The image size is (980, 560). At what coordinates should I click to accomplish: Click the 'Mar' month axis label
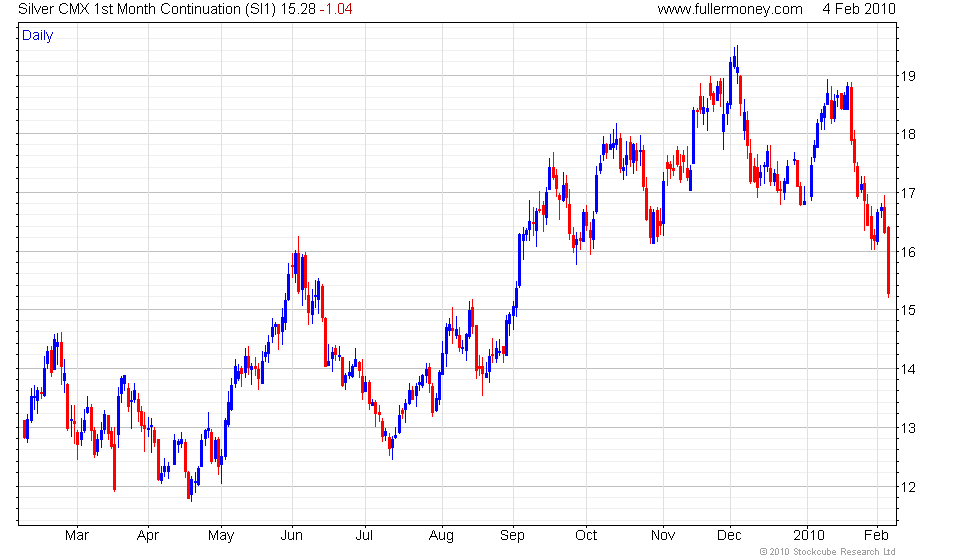(x=77, y=536)
